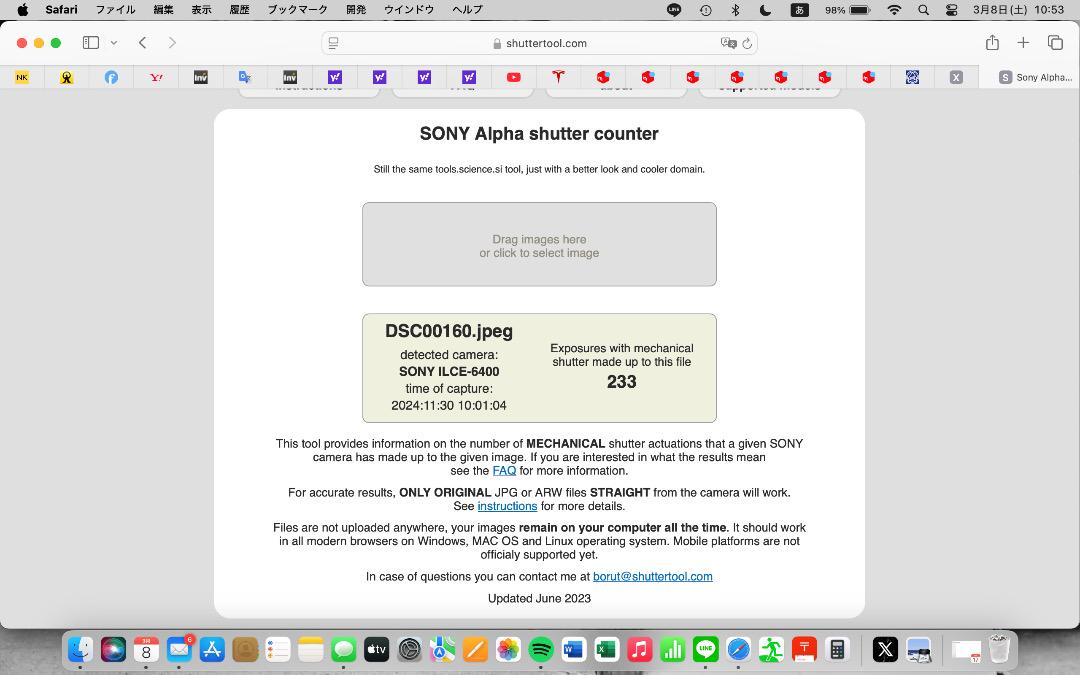The height and width of the screenshot is (675, 1080).
Task: Toggle the Safari sidebar
Action: [91, 43]
